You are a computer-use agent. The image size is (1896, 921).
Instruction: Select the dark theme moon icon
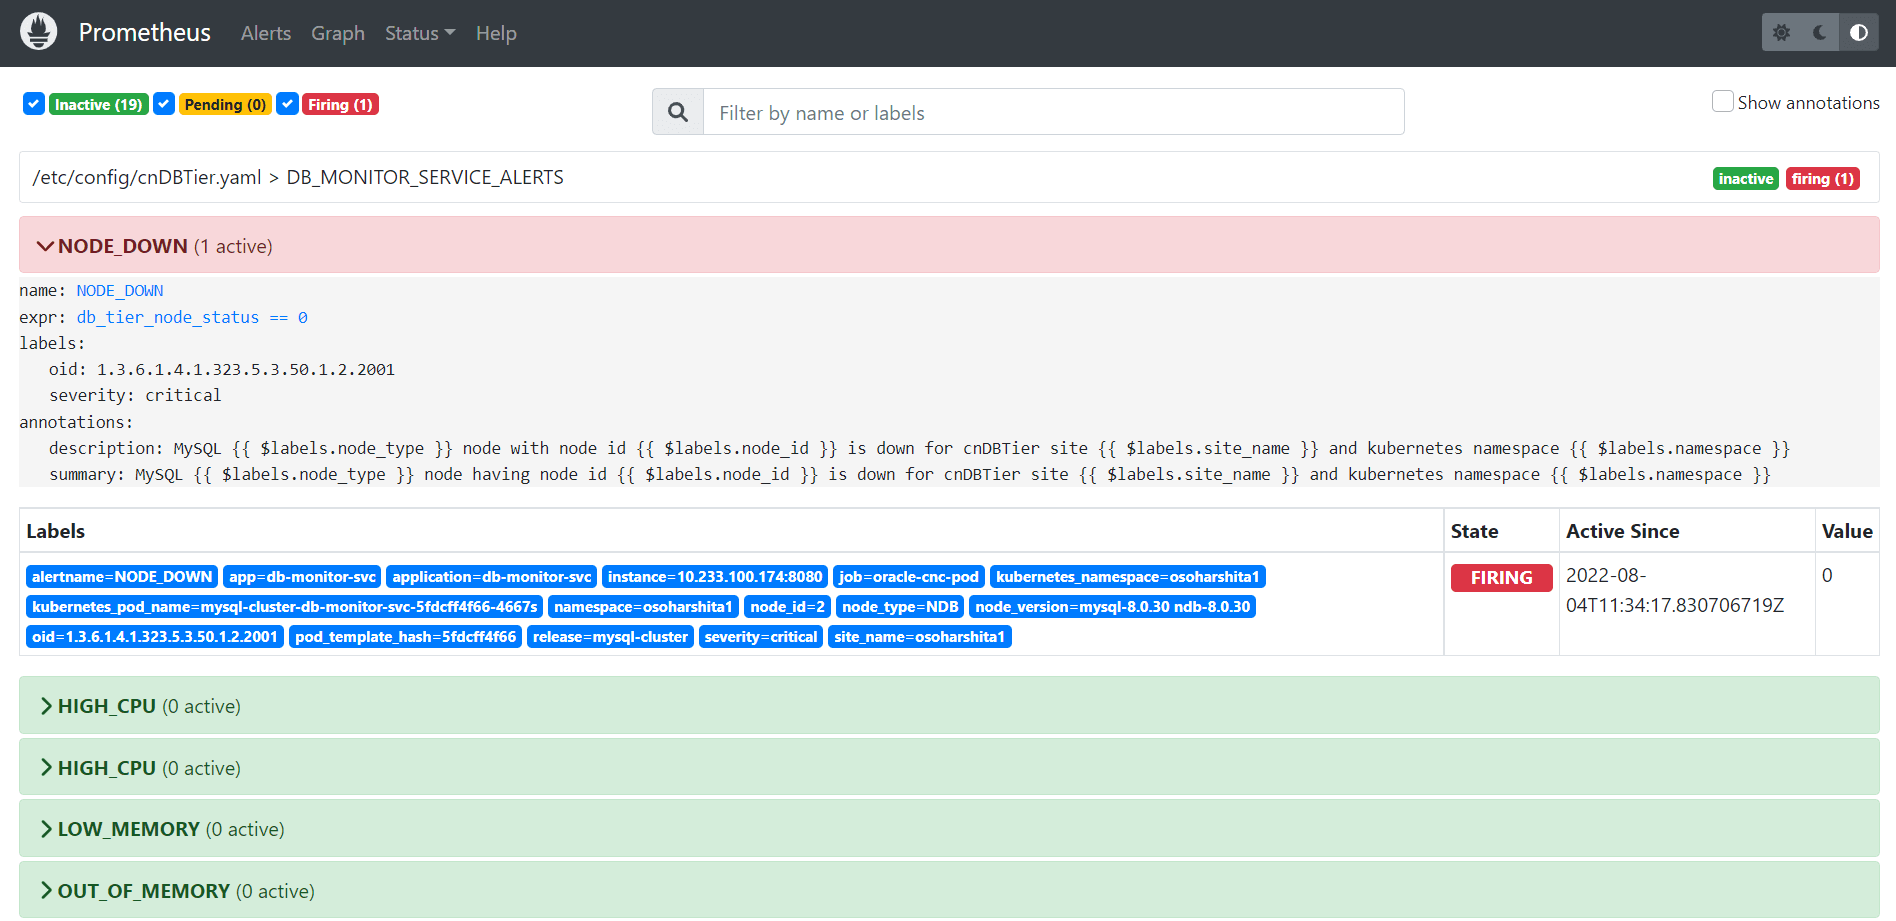(1820, 31)
